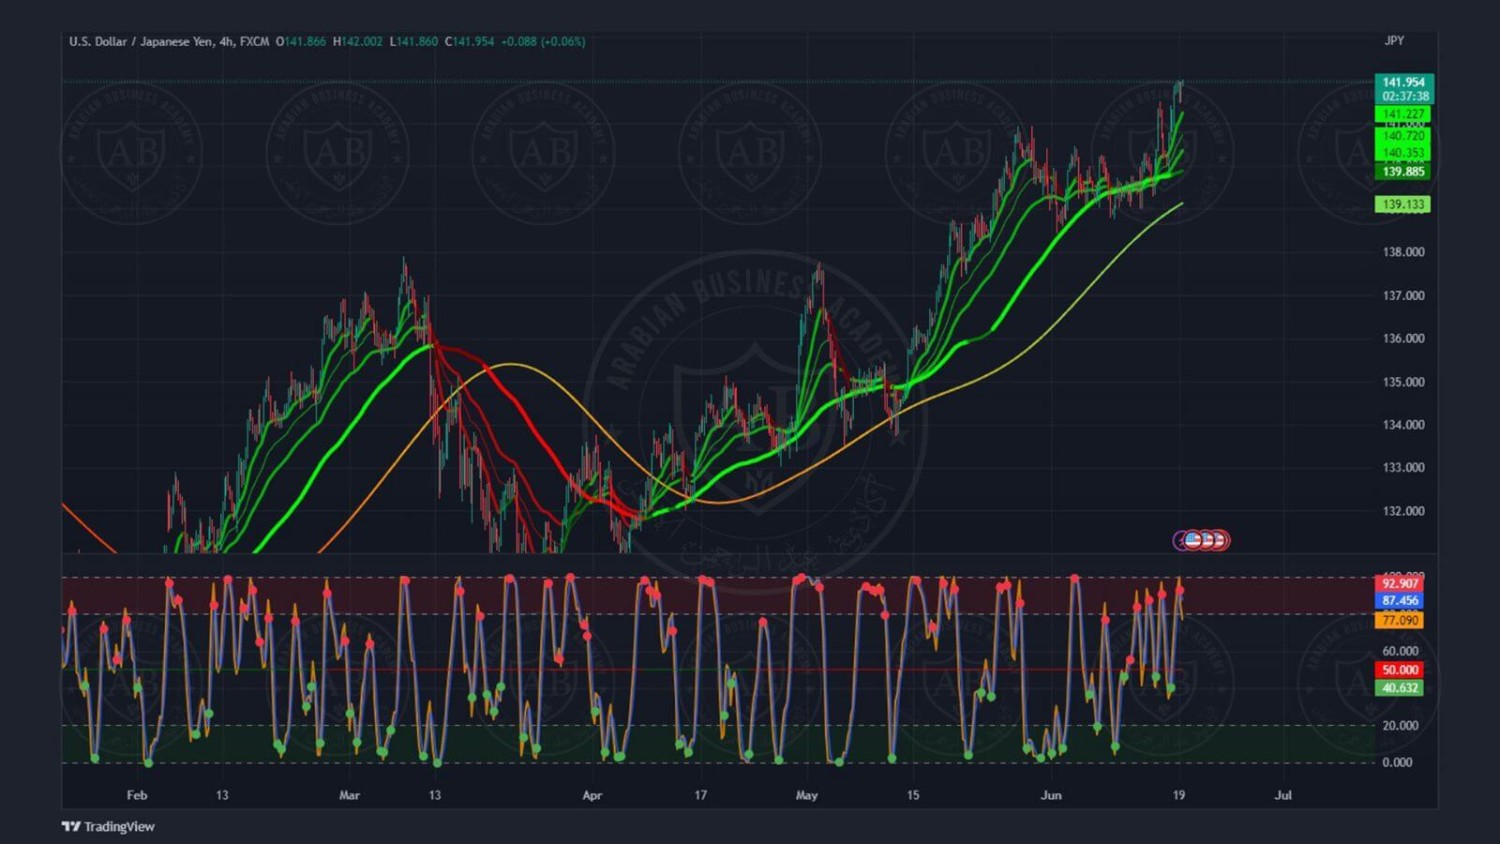Click the 141.227 bright green price tag

coord(1403,114)
